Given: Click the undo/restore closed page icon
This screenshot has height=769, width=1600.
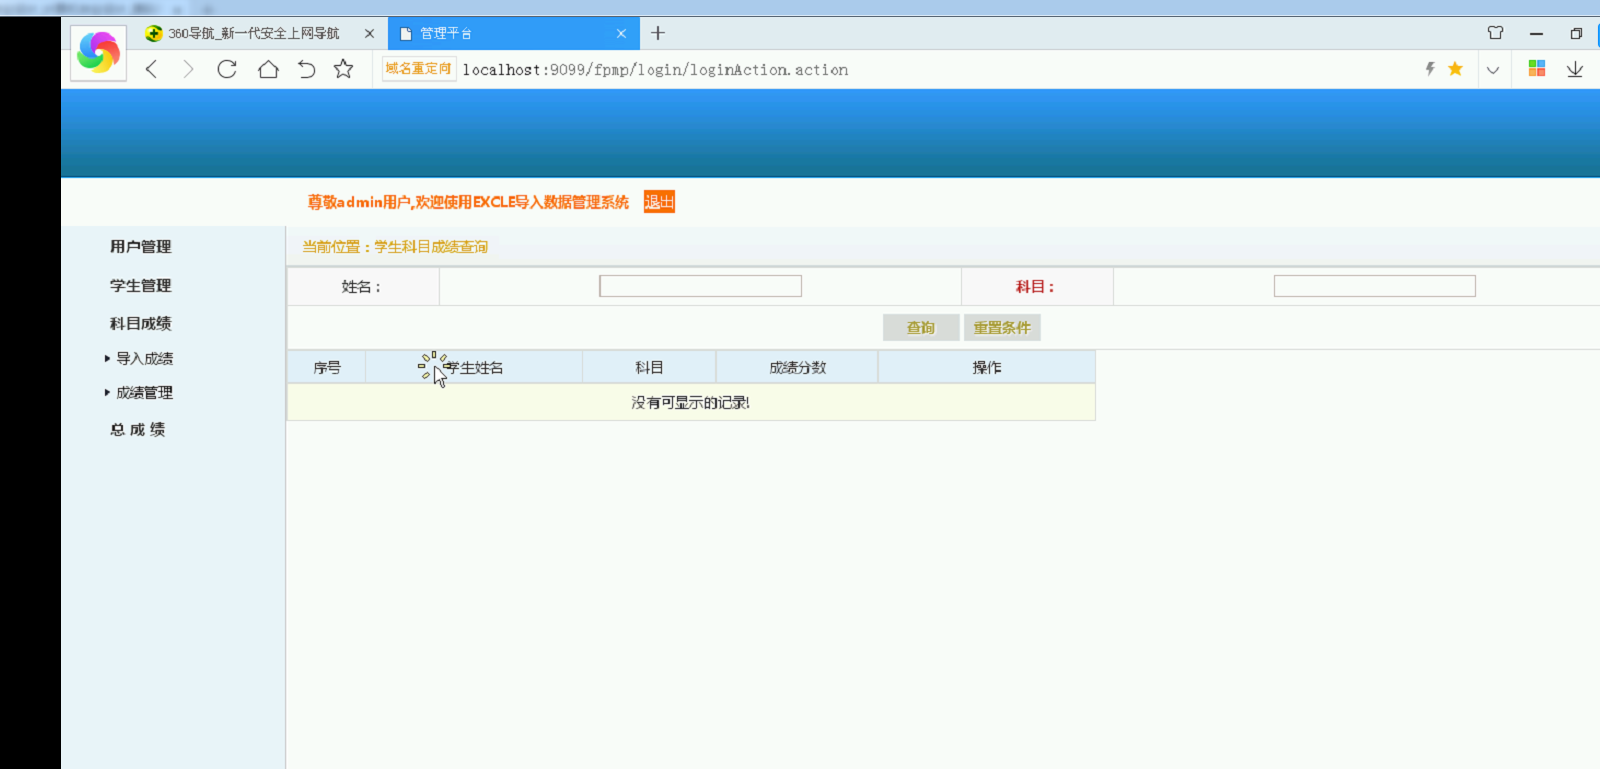Looking at the screenshot, I should click(x=306, y=69).
